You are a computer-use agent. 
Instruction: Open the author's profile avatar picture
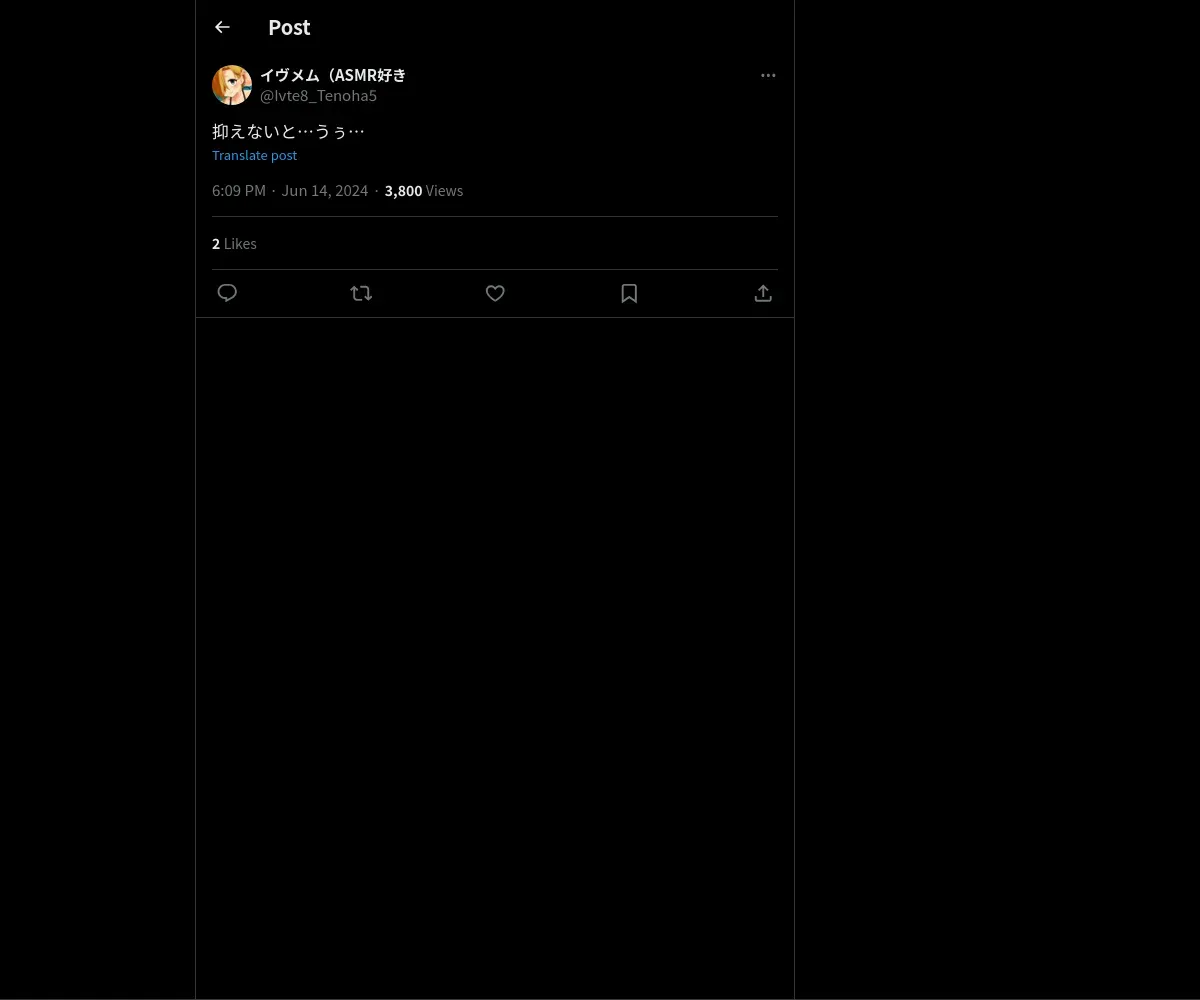coord(232,85)
